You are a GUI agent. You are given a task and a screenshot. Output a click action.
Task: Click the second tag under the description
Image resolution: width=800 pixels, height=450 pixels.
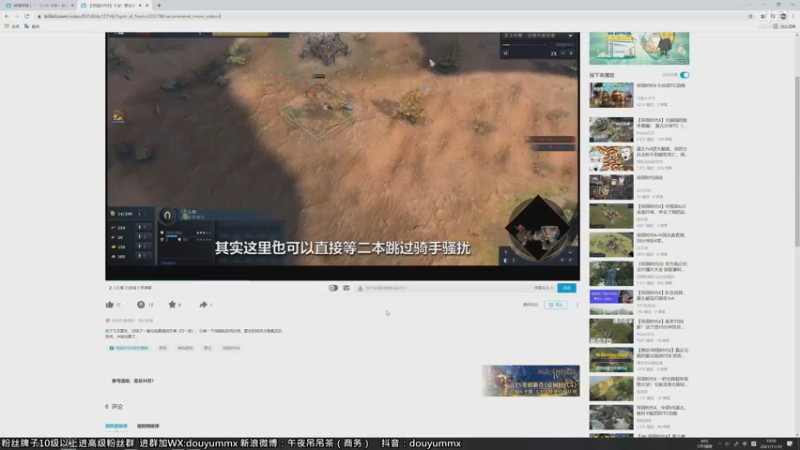tap(162, 348)
